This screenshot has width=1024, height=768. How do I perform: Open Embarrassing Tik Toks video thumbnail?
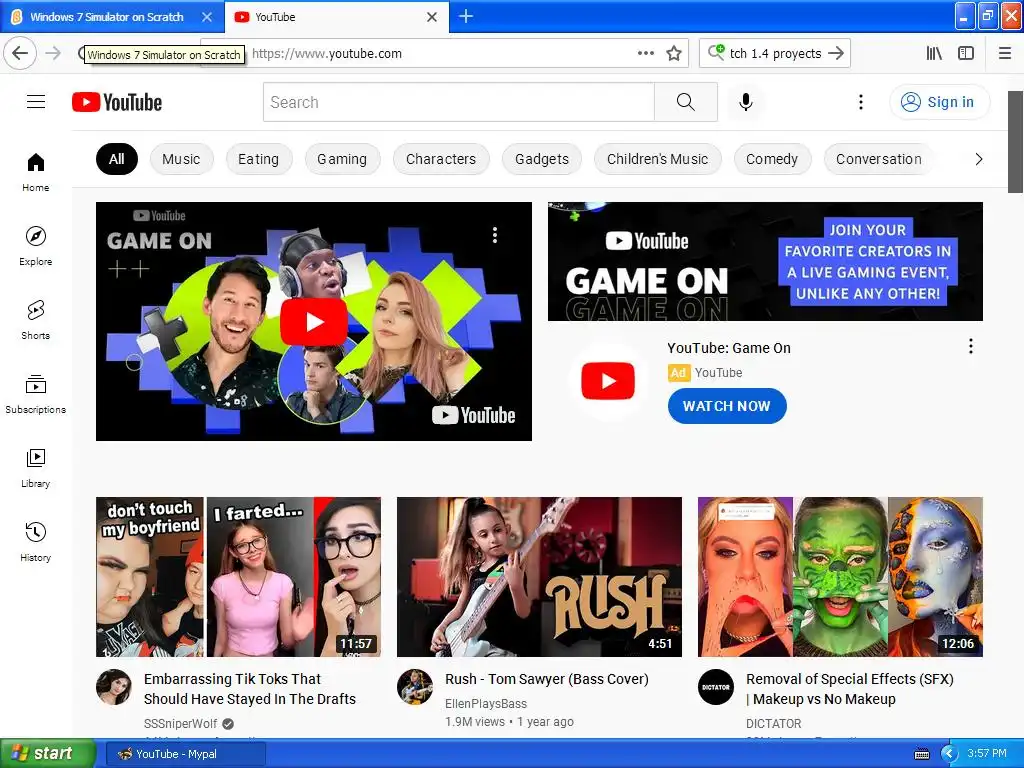(238, 577)
